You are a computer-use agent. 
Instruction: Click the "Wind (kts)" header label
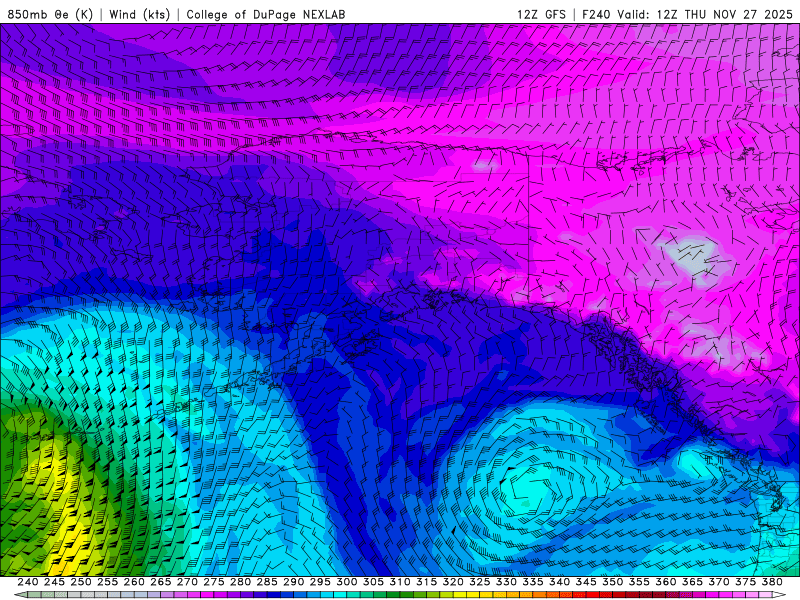click(139, 14)
